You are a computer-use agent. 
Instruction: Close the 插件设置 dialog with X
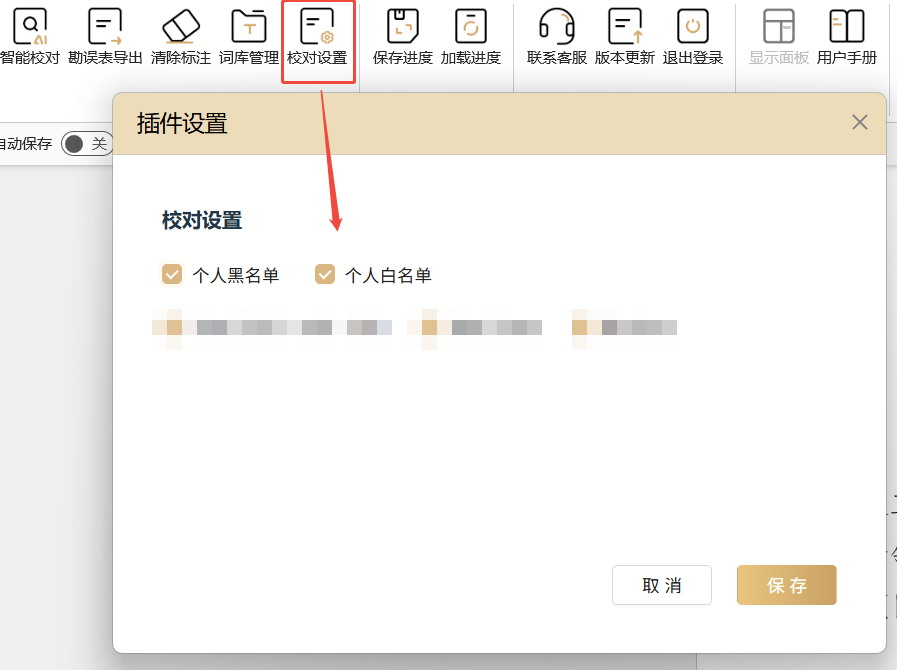point(859,123)
